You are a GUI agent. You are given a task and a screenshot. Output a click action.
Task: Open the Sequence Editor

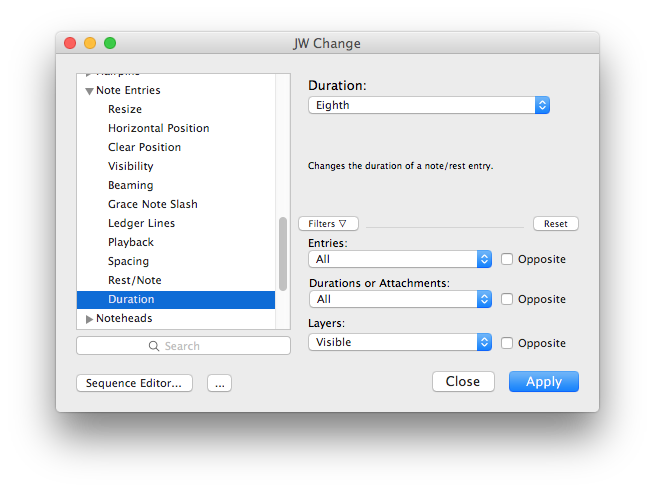pos(134,383)
